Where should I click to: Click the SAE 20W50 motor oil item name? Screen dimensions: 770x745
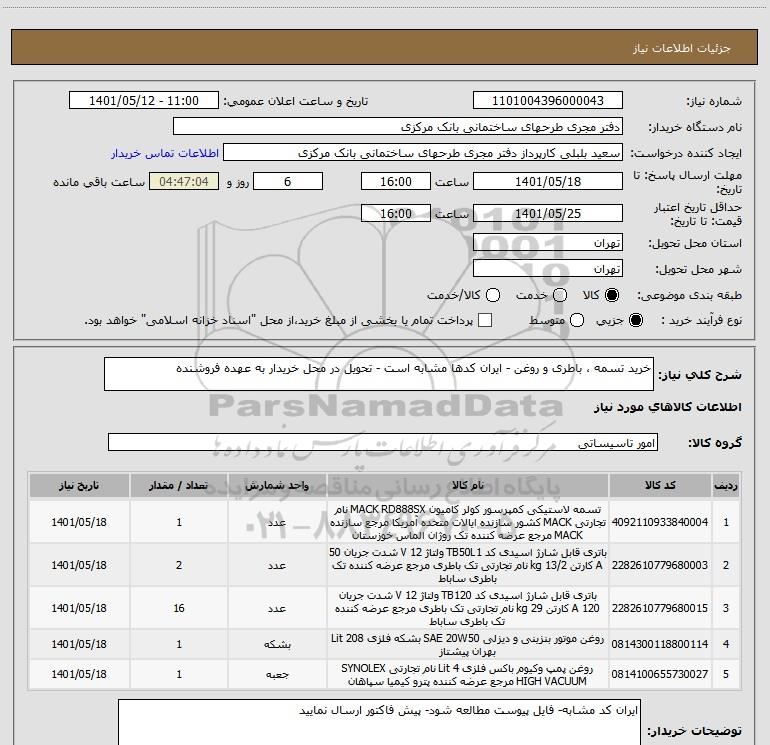pos(468,644)
